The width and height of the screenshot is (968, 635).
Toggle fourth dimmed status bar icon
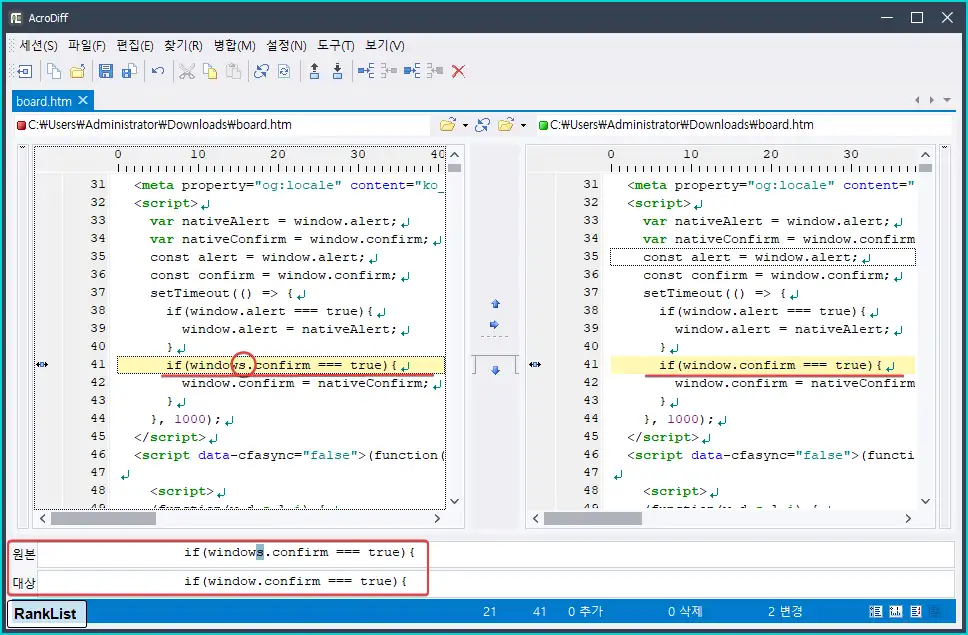click(936, 612)
